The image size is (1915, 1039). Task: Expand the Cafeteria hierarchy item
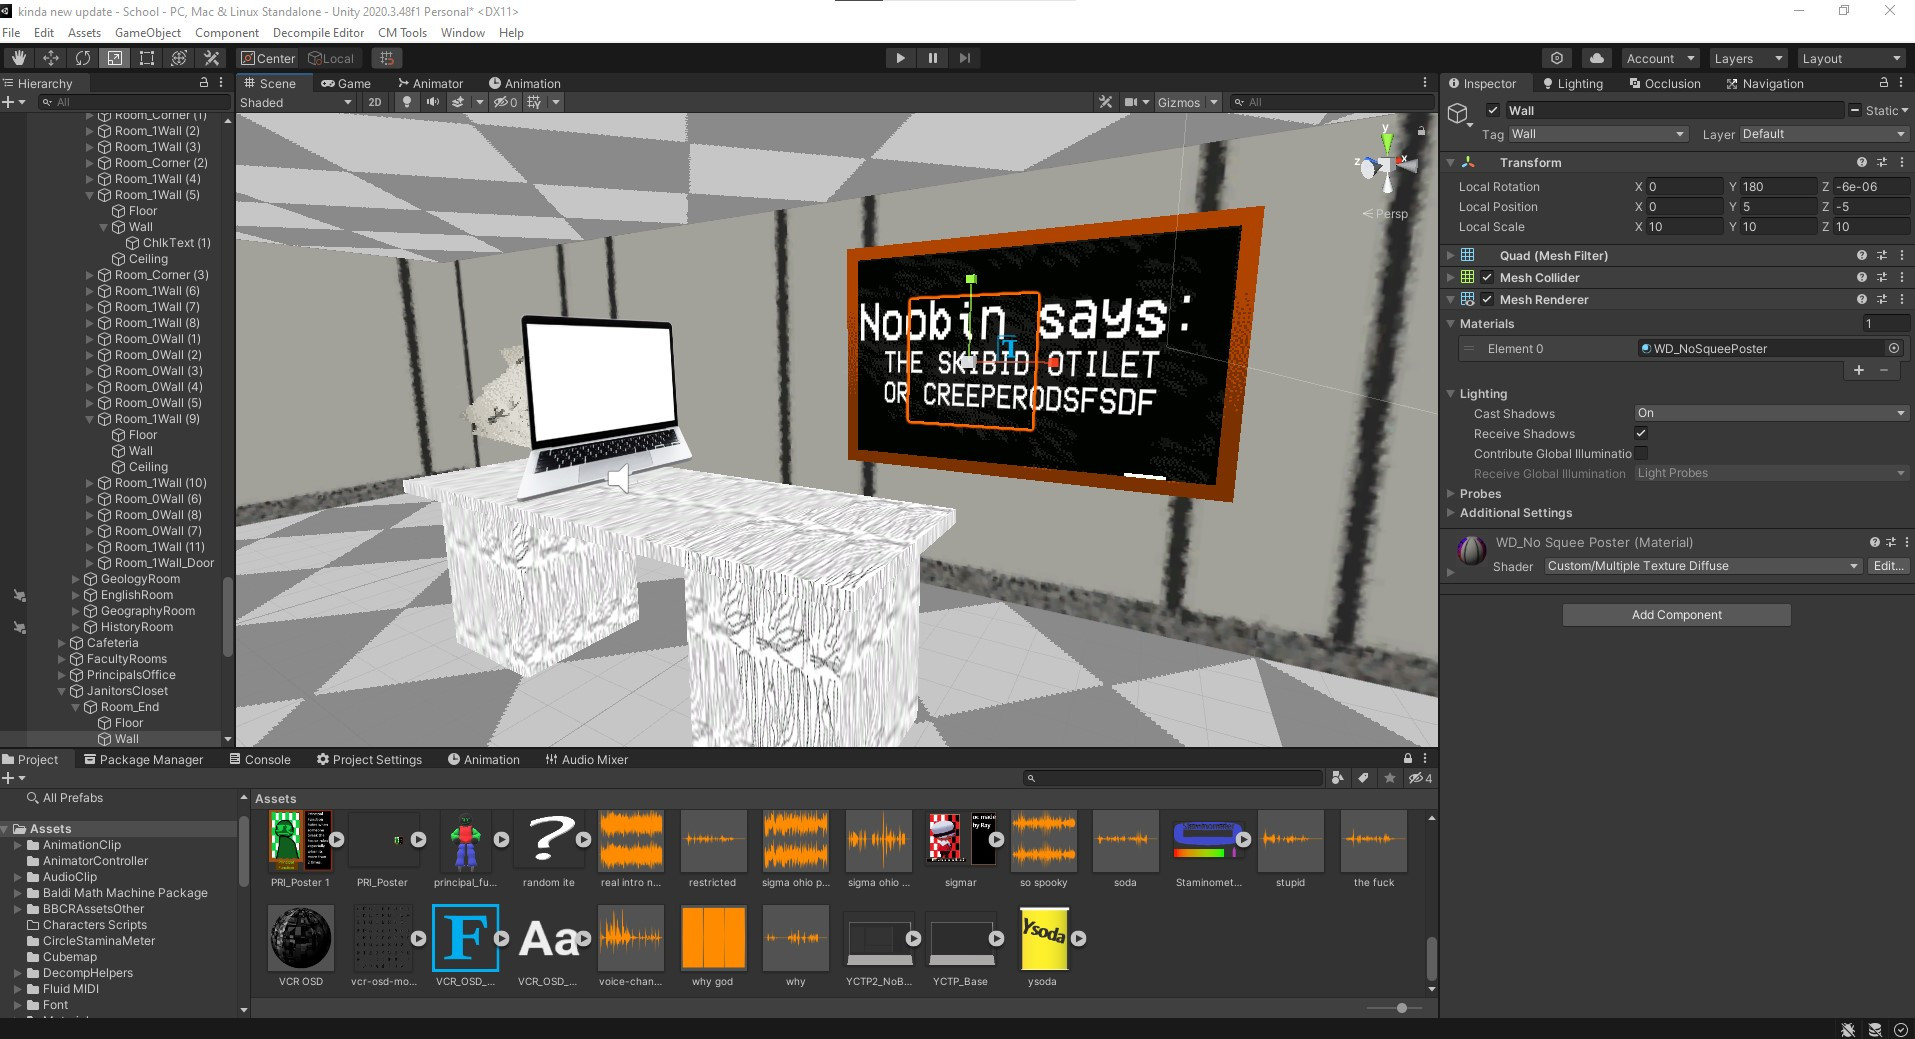[62, 643]
